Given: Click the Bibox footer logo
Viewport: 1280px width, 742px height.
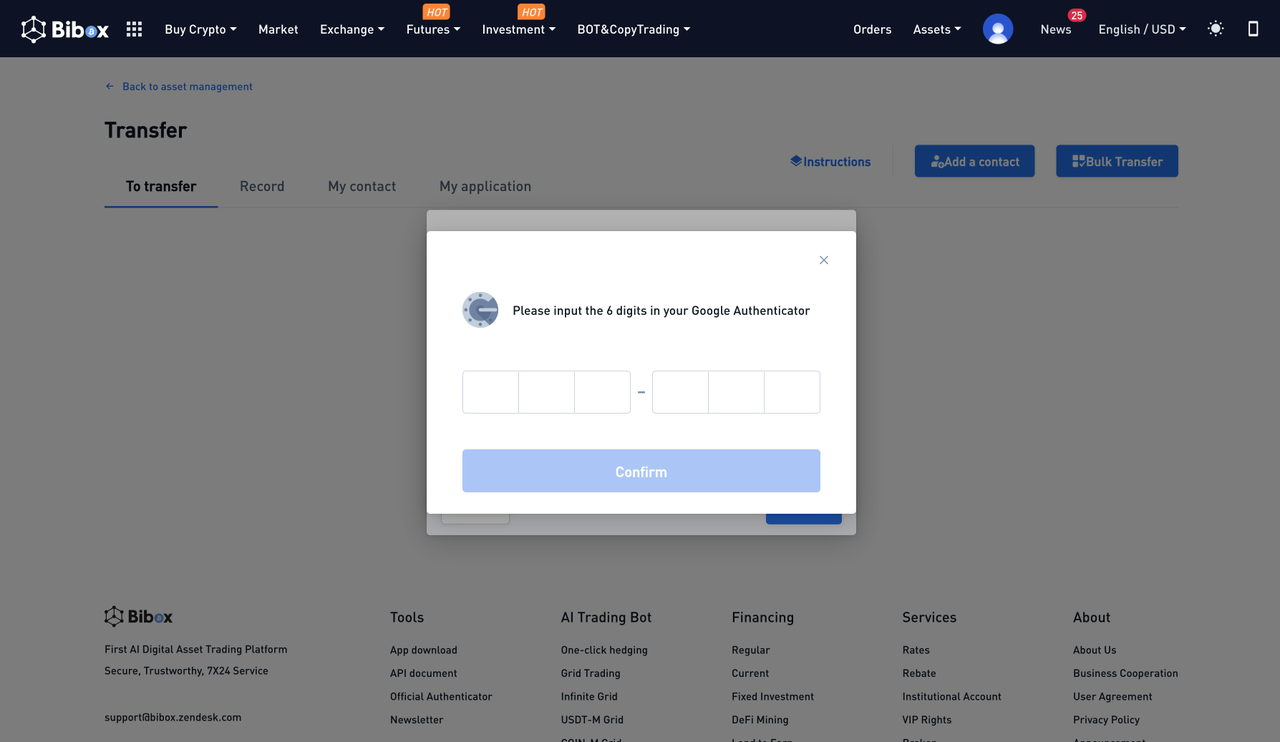Looking at the screenshot, I should (x=139, y=617).
